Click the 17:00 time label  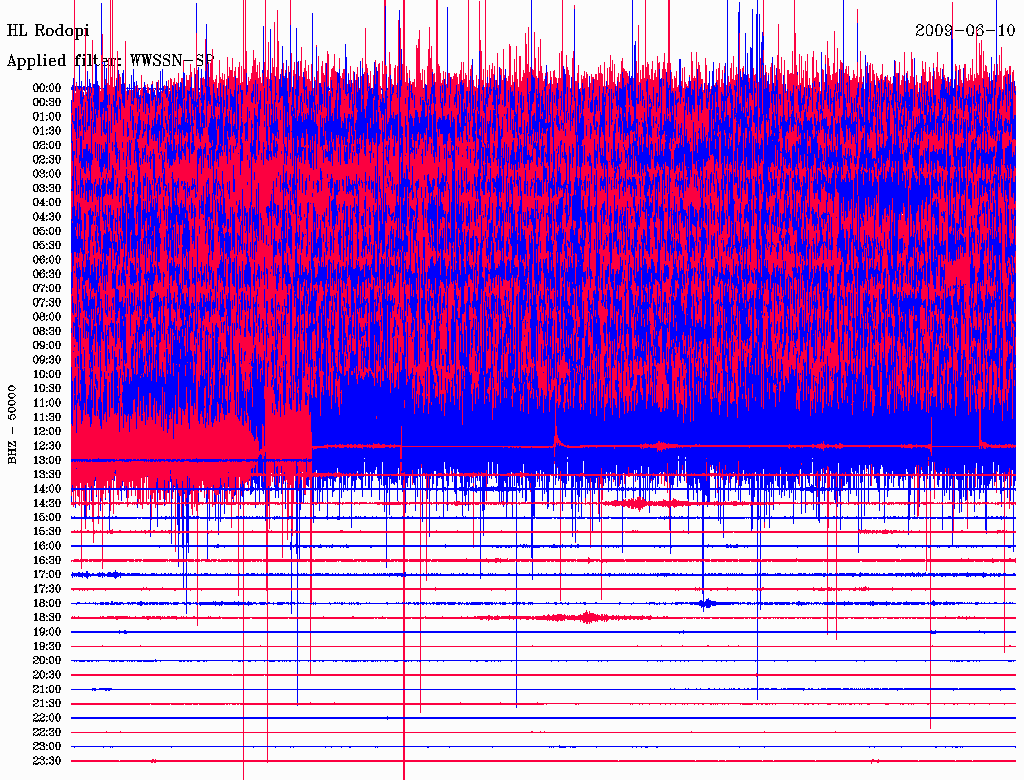tap(47, 574)
